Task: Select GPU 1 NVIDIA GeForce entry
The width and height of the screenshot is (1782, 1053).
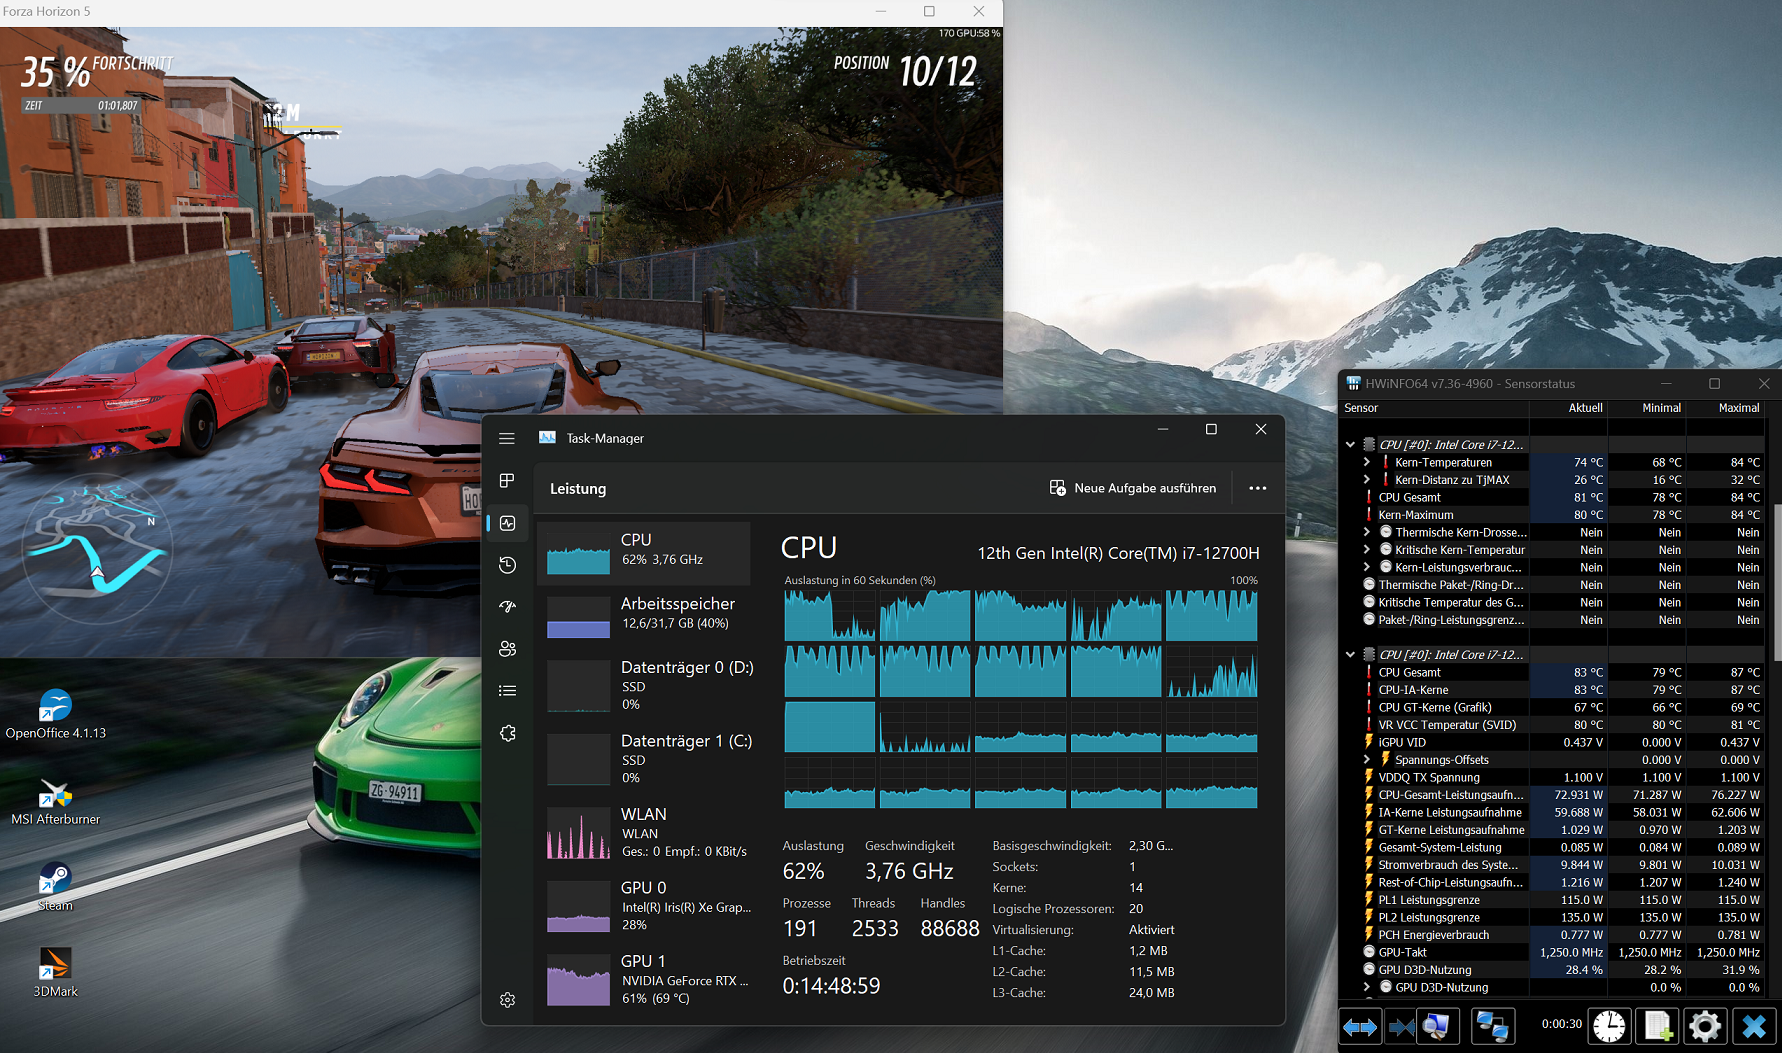Action: click(644, 979)
